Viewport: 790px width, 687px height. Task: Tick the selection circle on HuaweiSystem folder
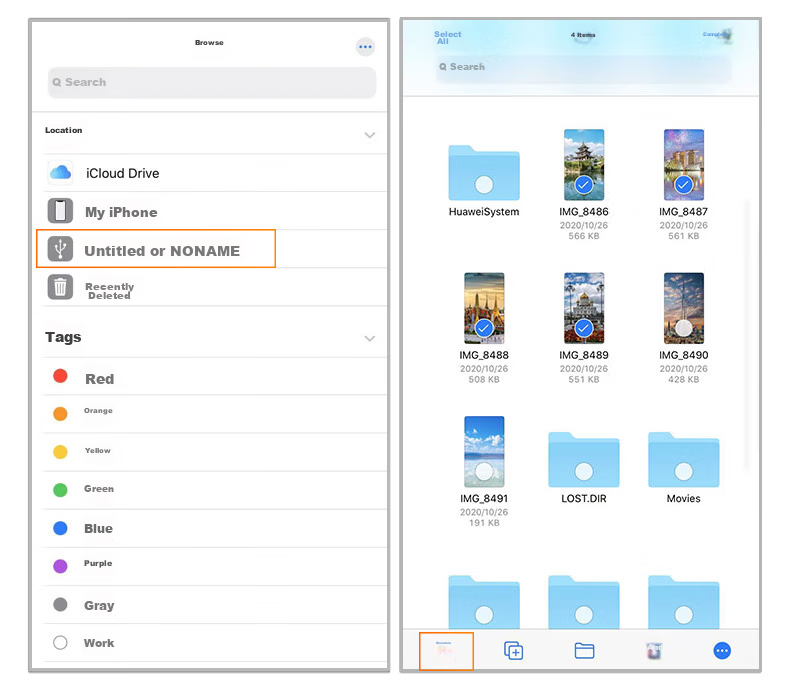coord(484,185)
